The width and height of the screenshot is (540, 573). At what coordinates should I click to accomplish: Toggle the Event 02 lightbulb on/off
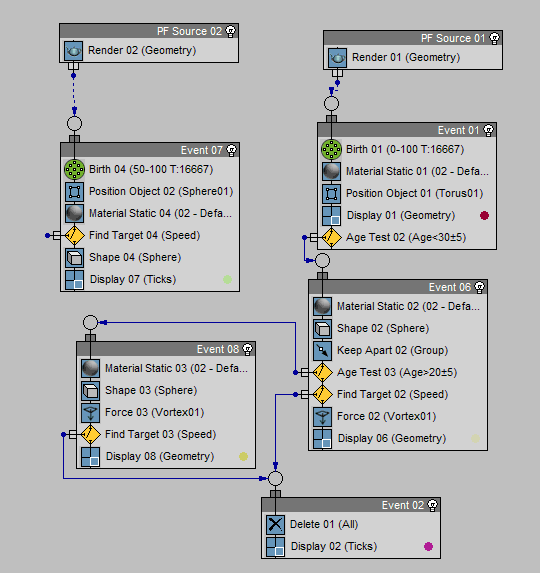pos(432,505)
